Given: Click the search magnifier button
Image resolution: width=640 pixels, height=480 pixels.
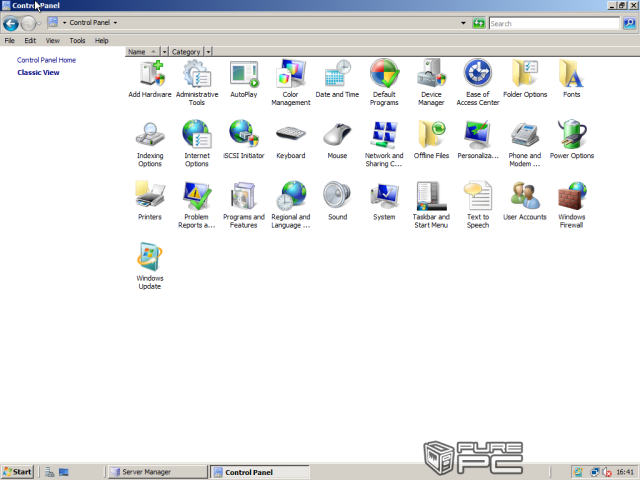Looking at the screenshot, I should (x=629, y=23).
